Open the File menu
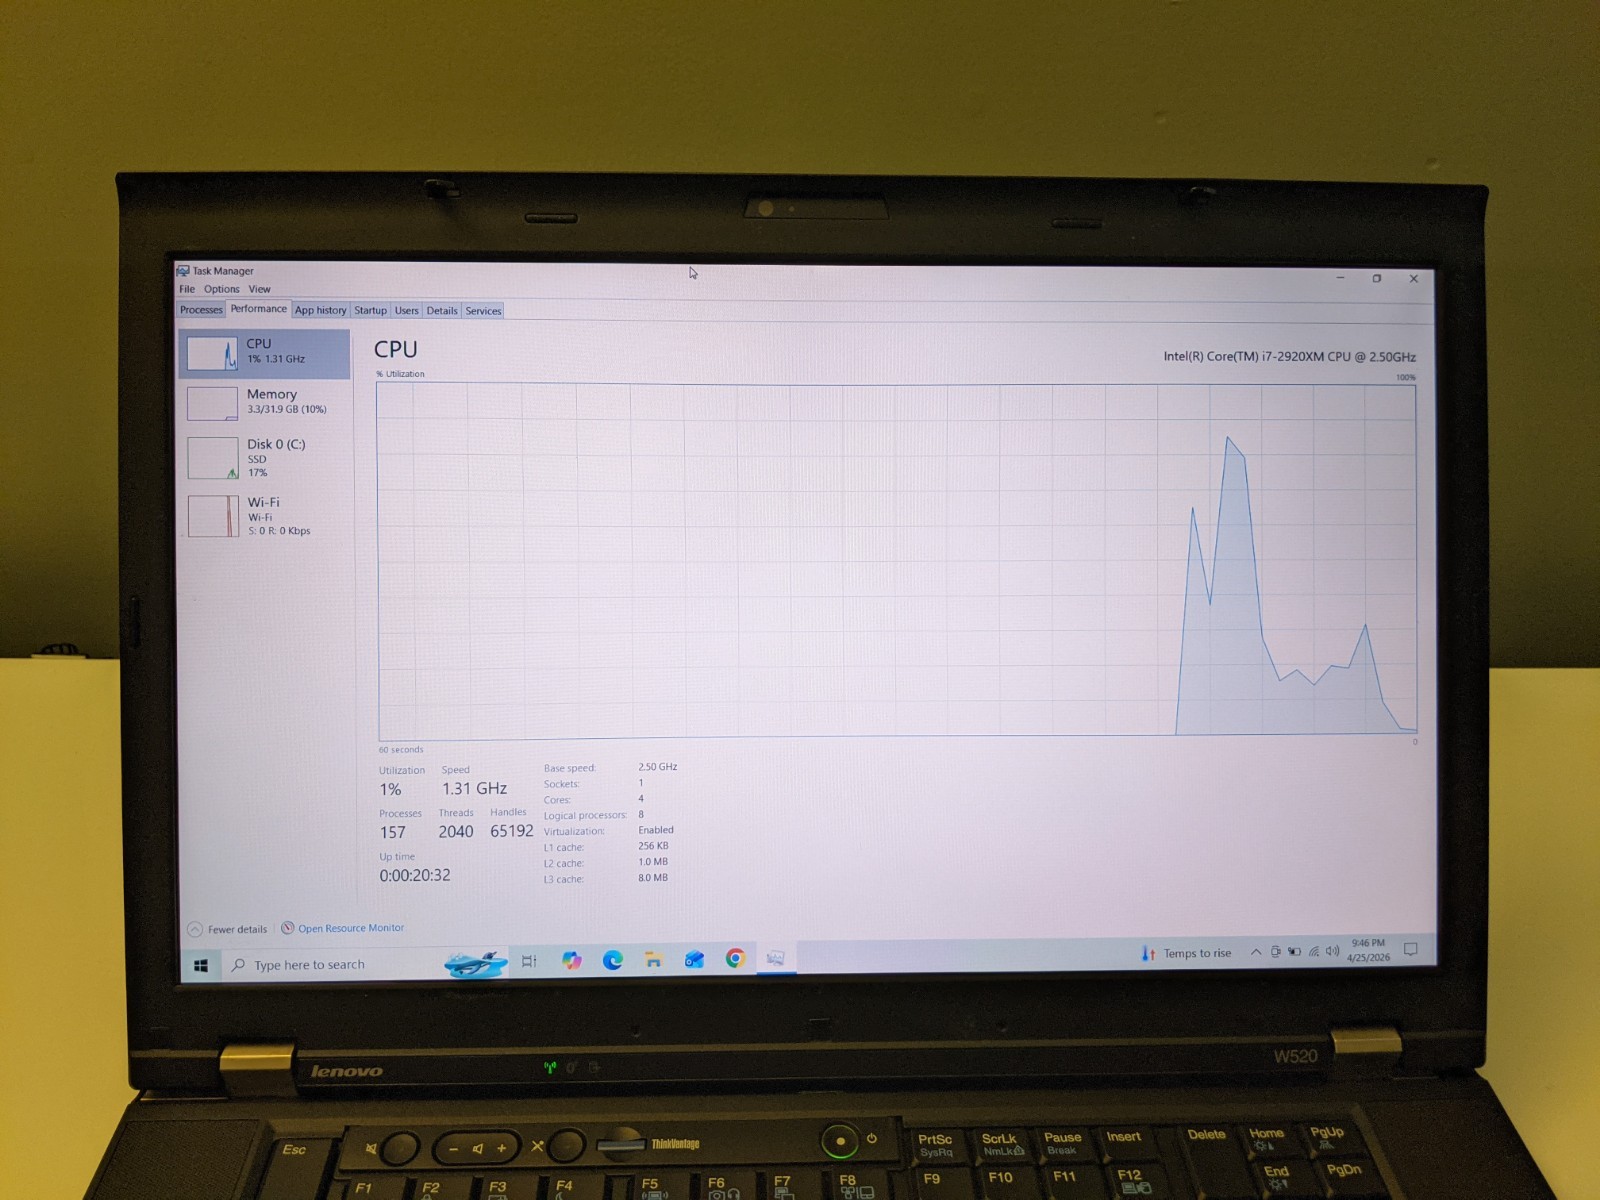1600x1200 pixels. click(x=187, y=289)
